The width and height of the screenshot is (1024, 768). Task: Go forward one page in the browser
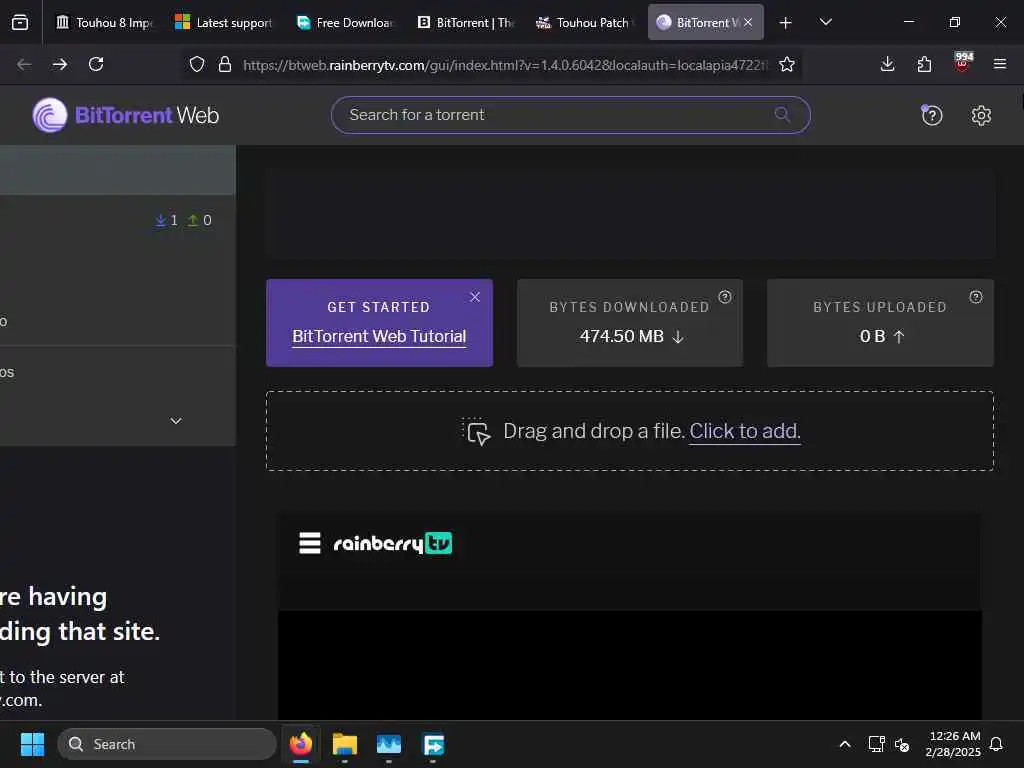(59, 64)
